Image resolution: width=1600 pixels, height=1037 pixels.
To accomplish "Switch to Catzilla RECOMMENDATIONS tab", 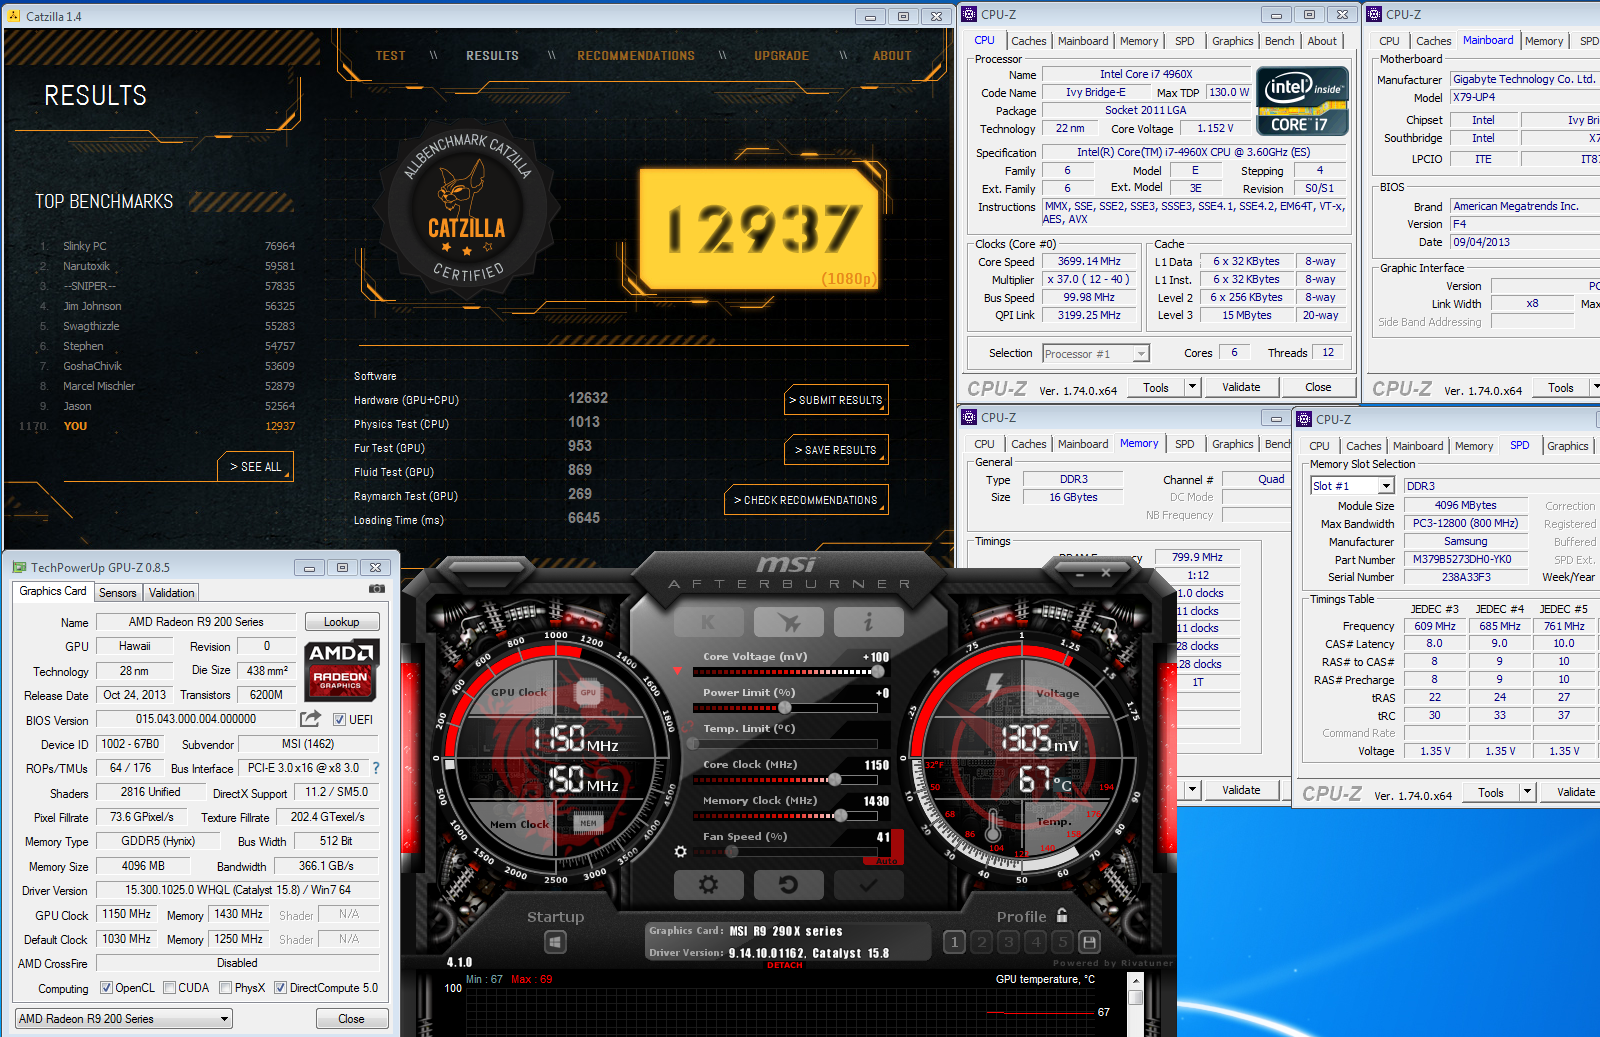I will click(x=636, y=56).
